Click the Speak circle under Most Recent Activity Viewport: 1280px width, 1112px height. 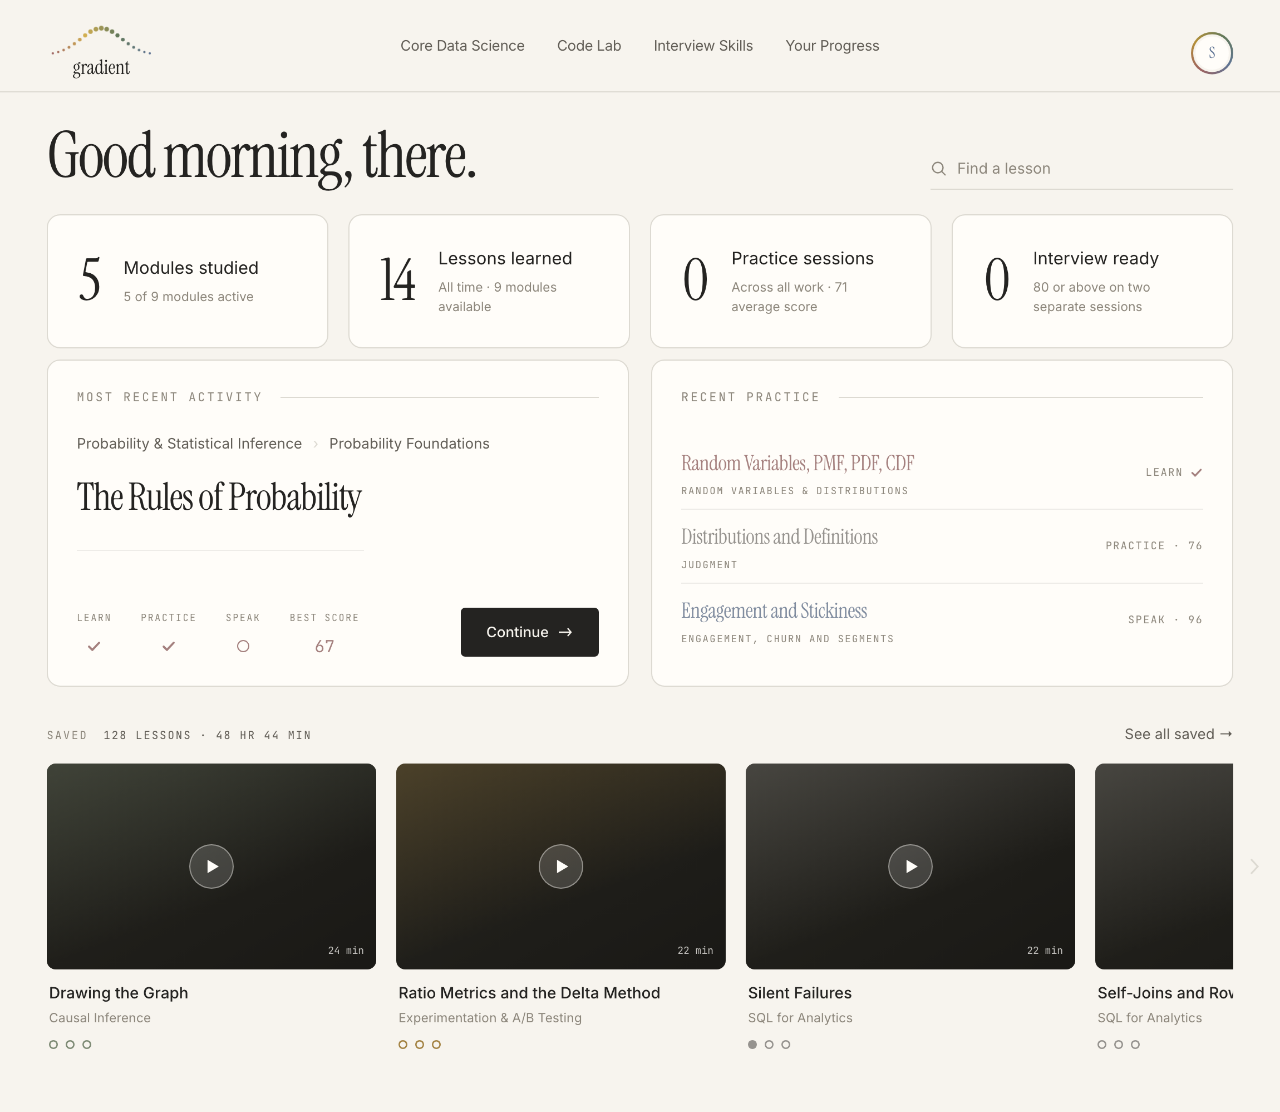coord(243,646)
